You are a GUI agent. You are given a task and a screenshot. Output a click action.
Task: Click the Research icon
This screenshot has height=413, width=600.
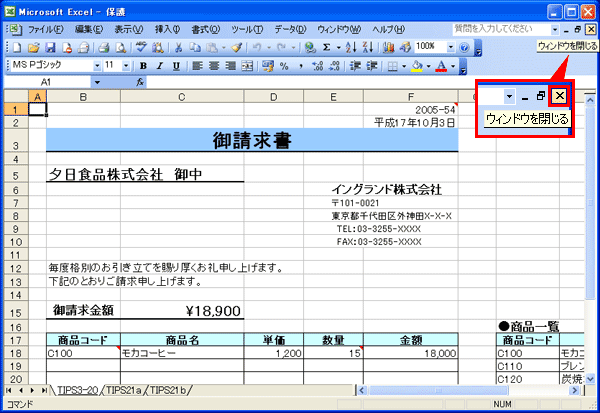[x=158, y=47]
